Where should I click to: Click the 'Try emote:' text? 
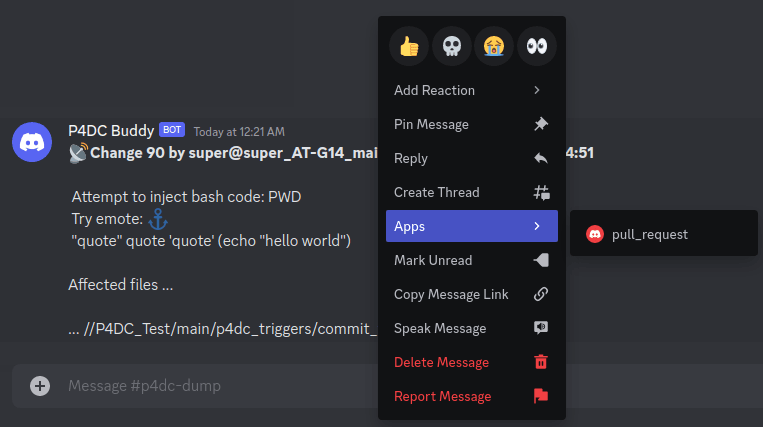[107, 219]
